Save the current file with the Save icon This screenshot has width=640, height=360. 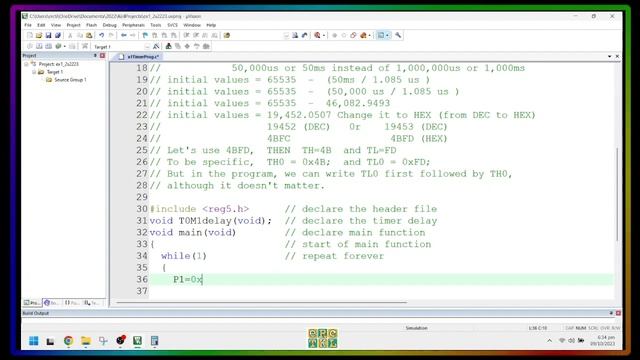click(48, 36)
